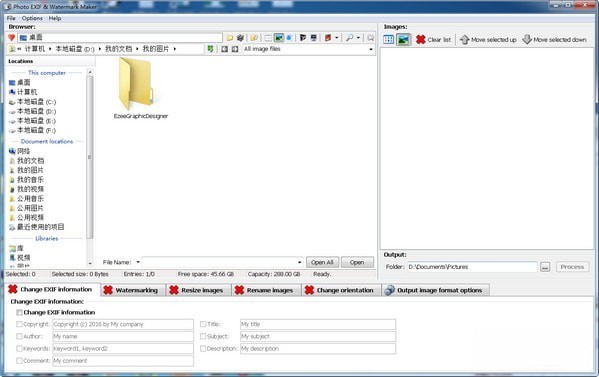Click the output Folder path field

click(472, 267)
